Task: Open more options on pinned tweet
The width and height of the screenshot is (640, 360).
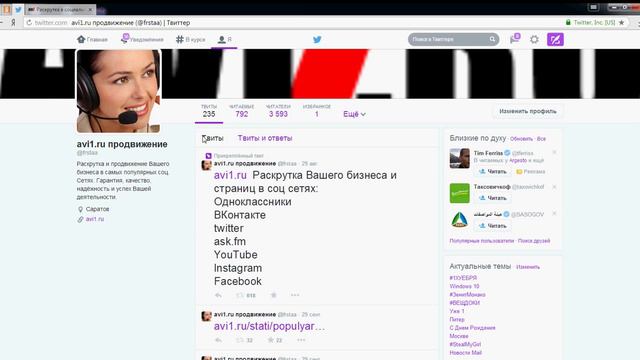Action: pos(295,295)
